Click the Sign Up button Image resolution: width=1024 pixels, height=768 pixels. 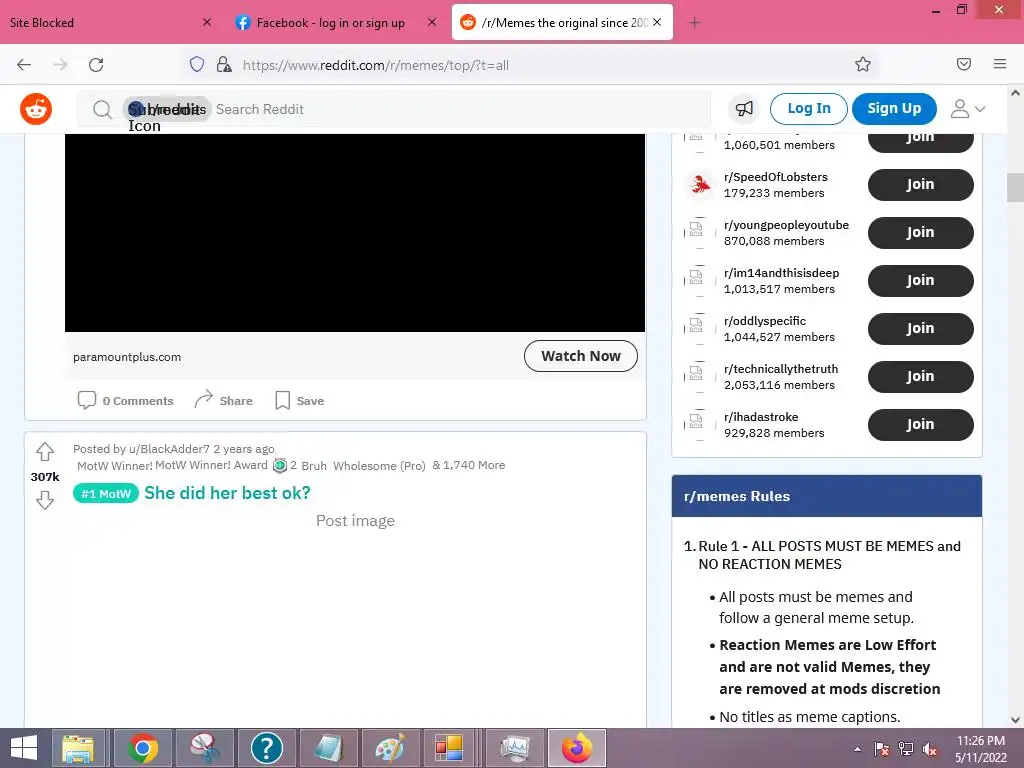(894, 108)
